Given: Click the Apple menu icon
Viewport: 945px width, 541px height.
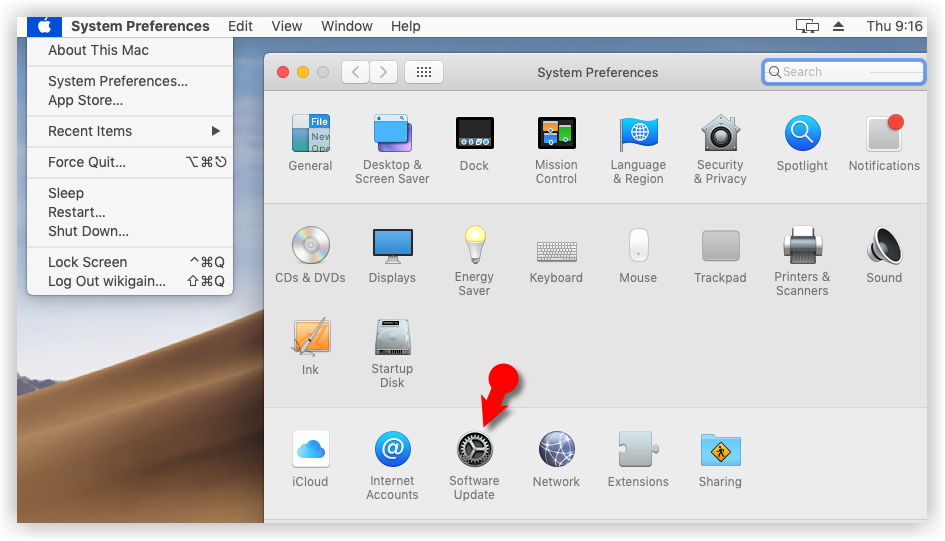Looking at the screenshot, I should coord(44,27).
